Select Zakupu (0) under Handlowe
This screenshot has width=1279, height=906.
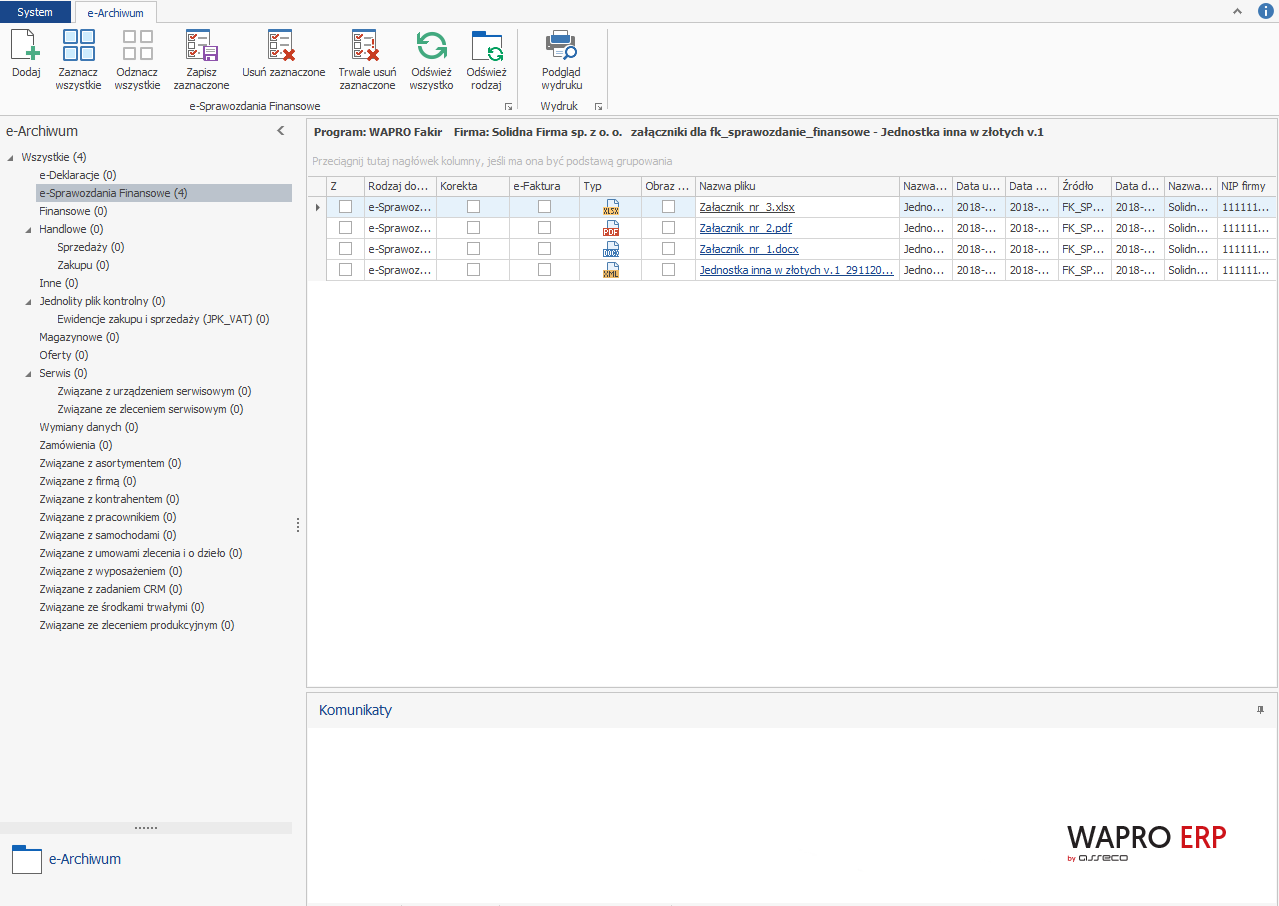(x=83, y=265)
